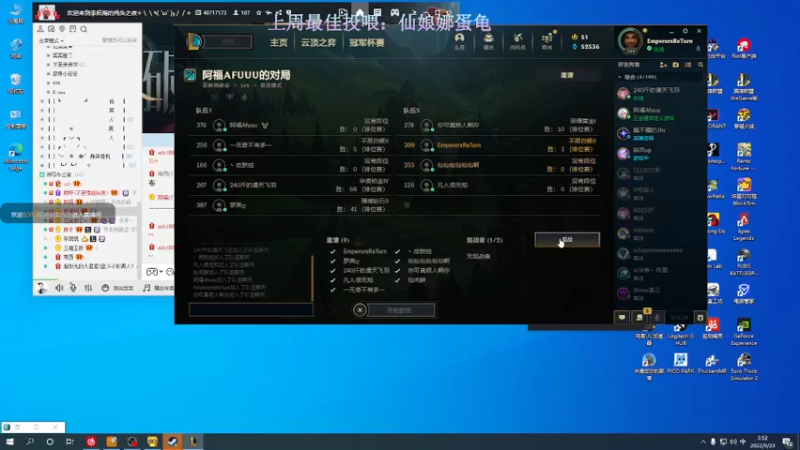Image resolution: width=800 pixels, height=450 pixels.
Task: Click the search icon in the voice app toolbar
Action: pyautogui.click(x=84, y=29)
